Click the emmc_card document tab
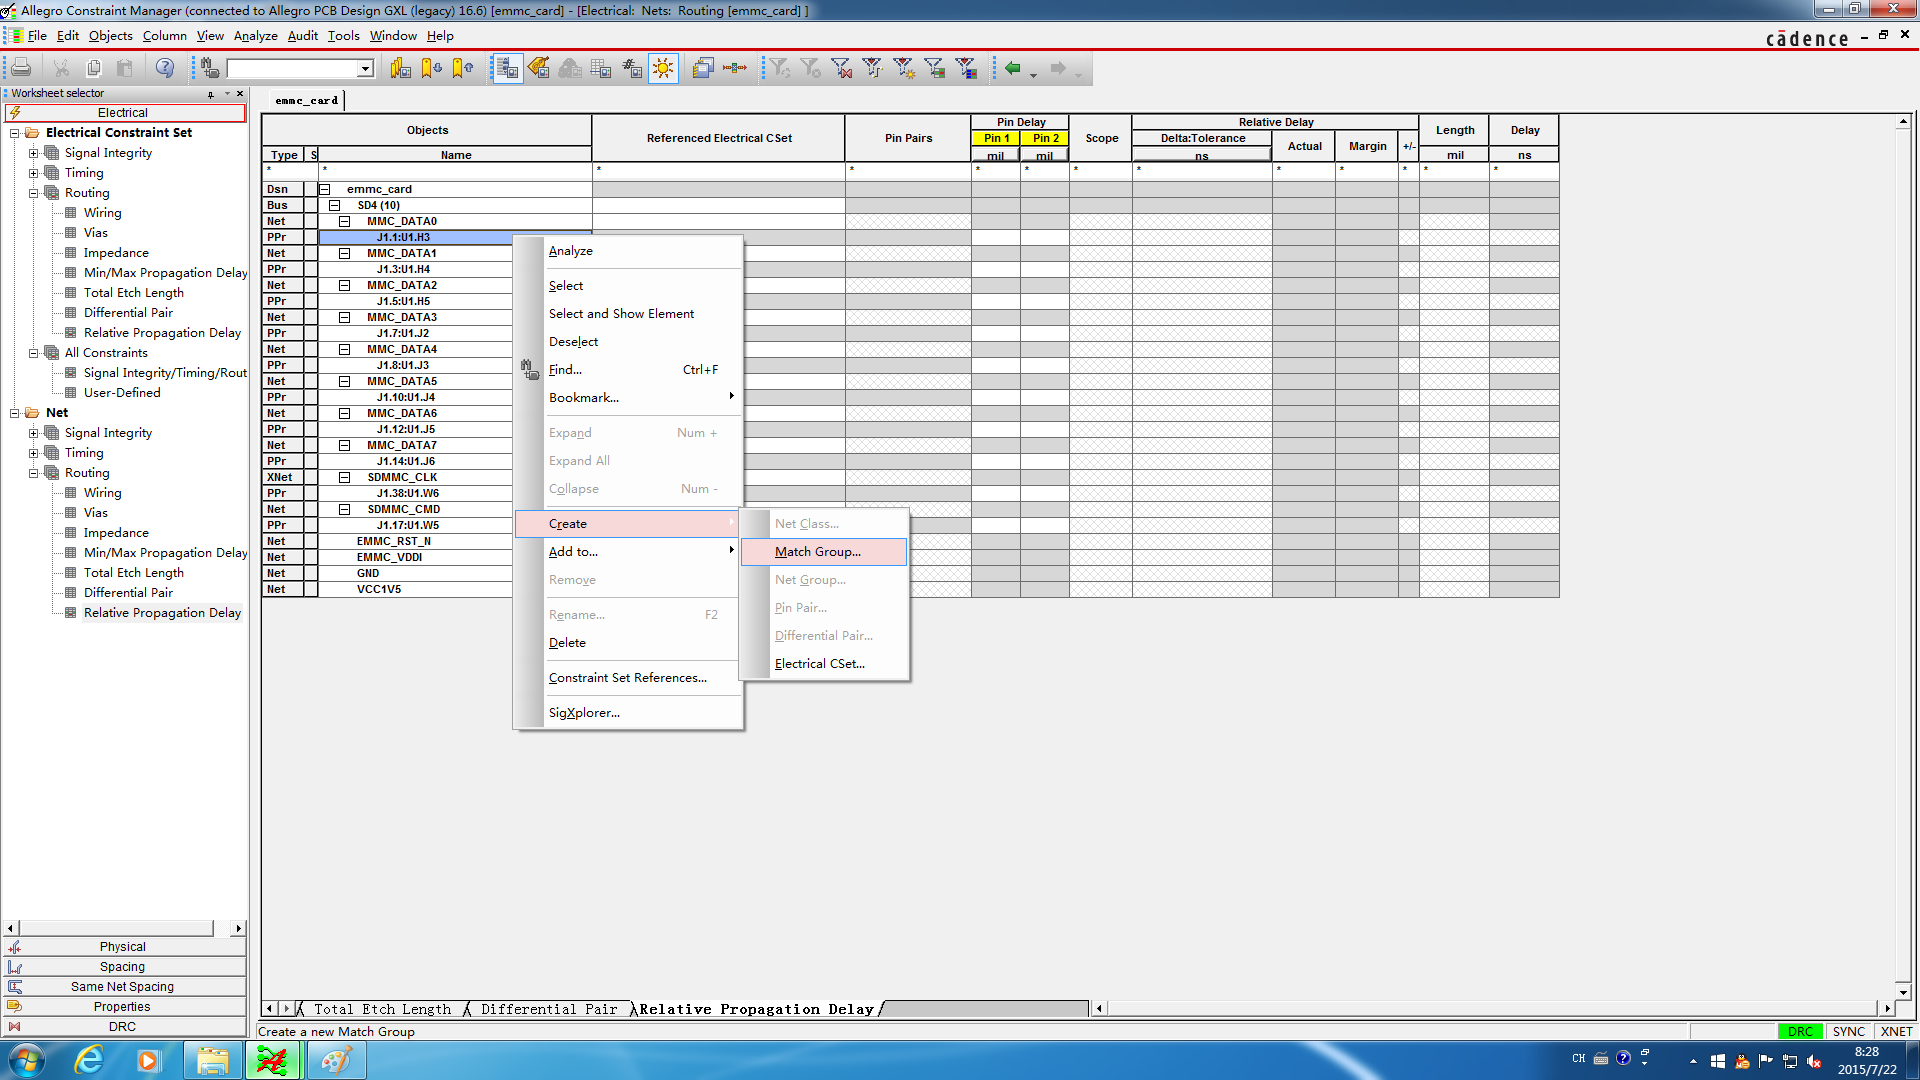Screen dimensions: 1920x1080 pos(306,100)
